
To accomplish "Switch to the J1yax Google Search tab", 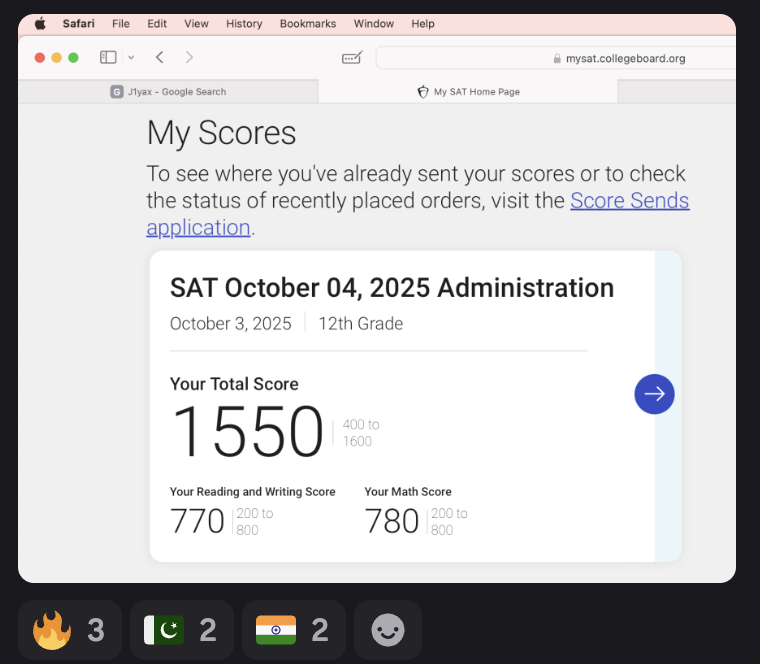I will 168,92.
